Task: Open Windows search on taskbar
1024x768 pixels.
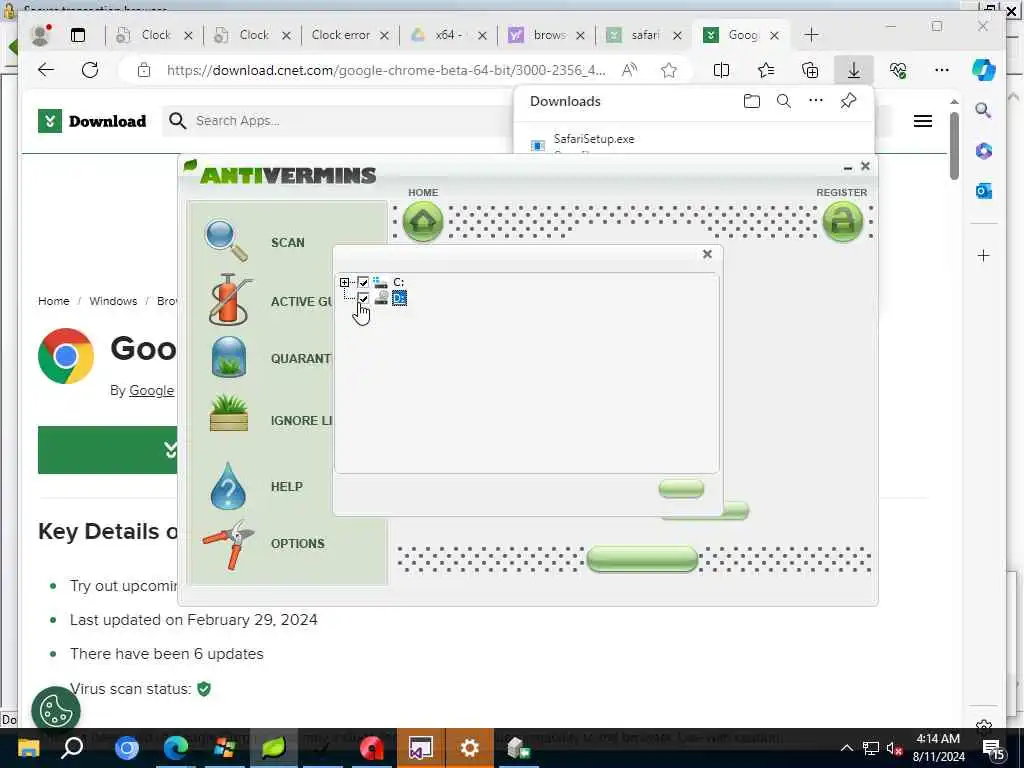Action: click(x=72, y=747)
